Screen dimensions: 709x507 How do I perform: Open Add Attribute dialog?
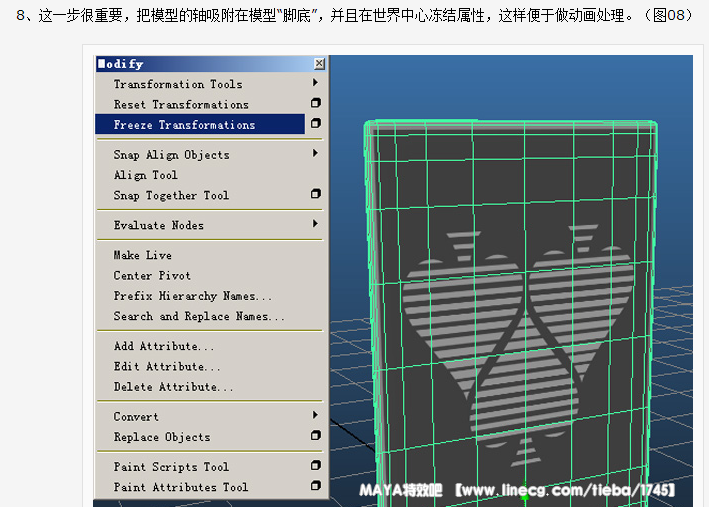pyautogui.click(x=164, y=346)
